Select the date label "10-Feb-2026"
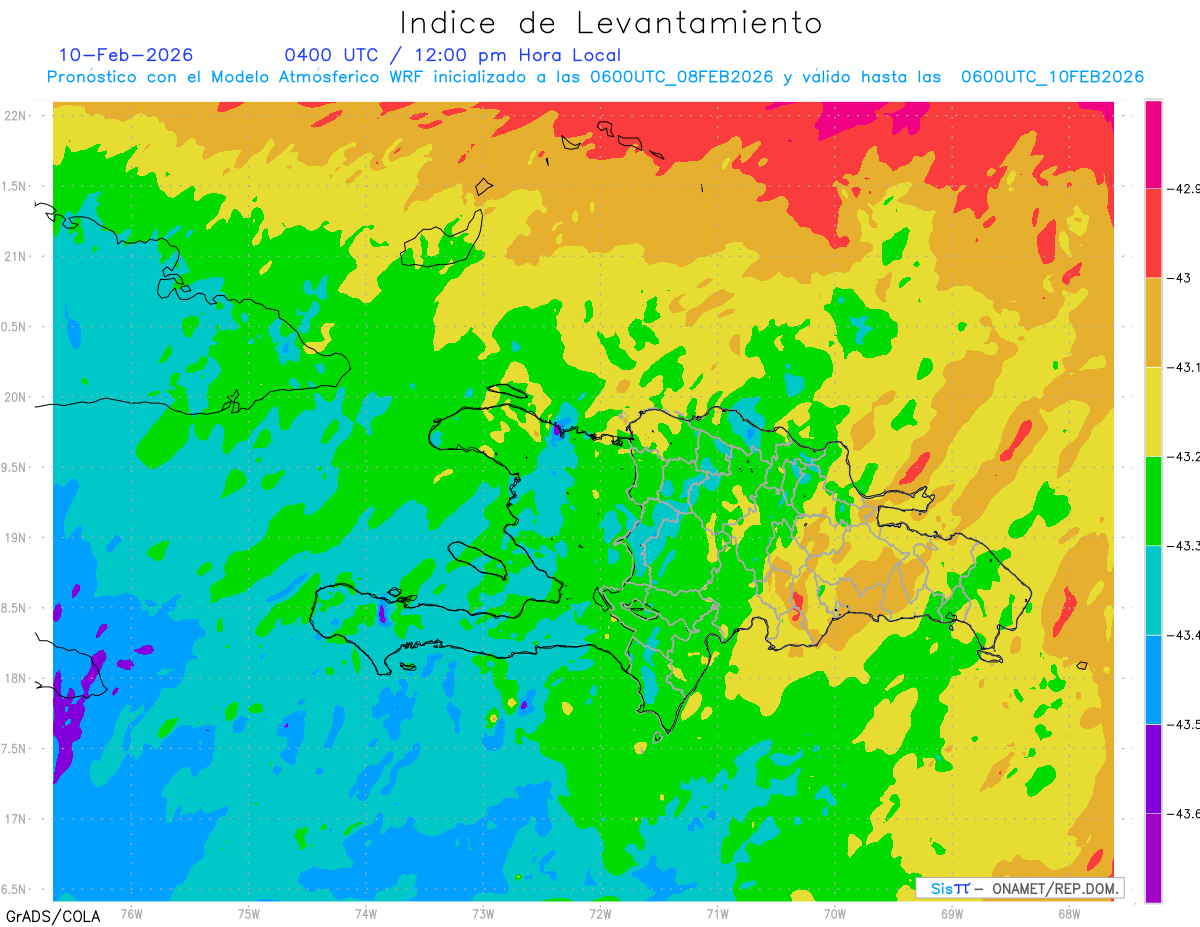Viewport: 1200px width, 927px height. coord(126,55)
